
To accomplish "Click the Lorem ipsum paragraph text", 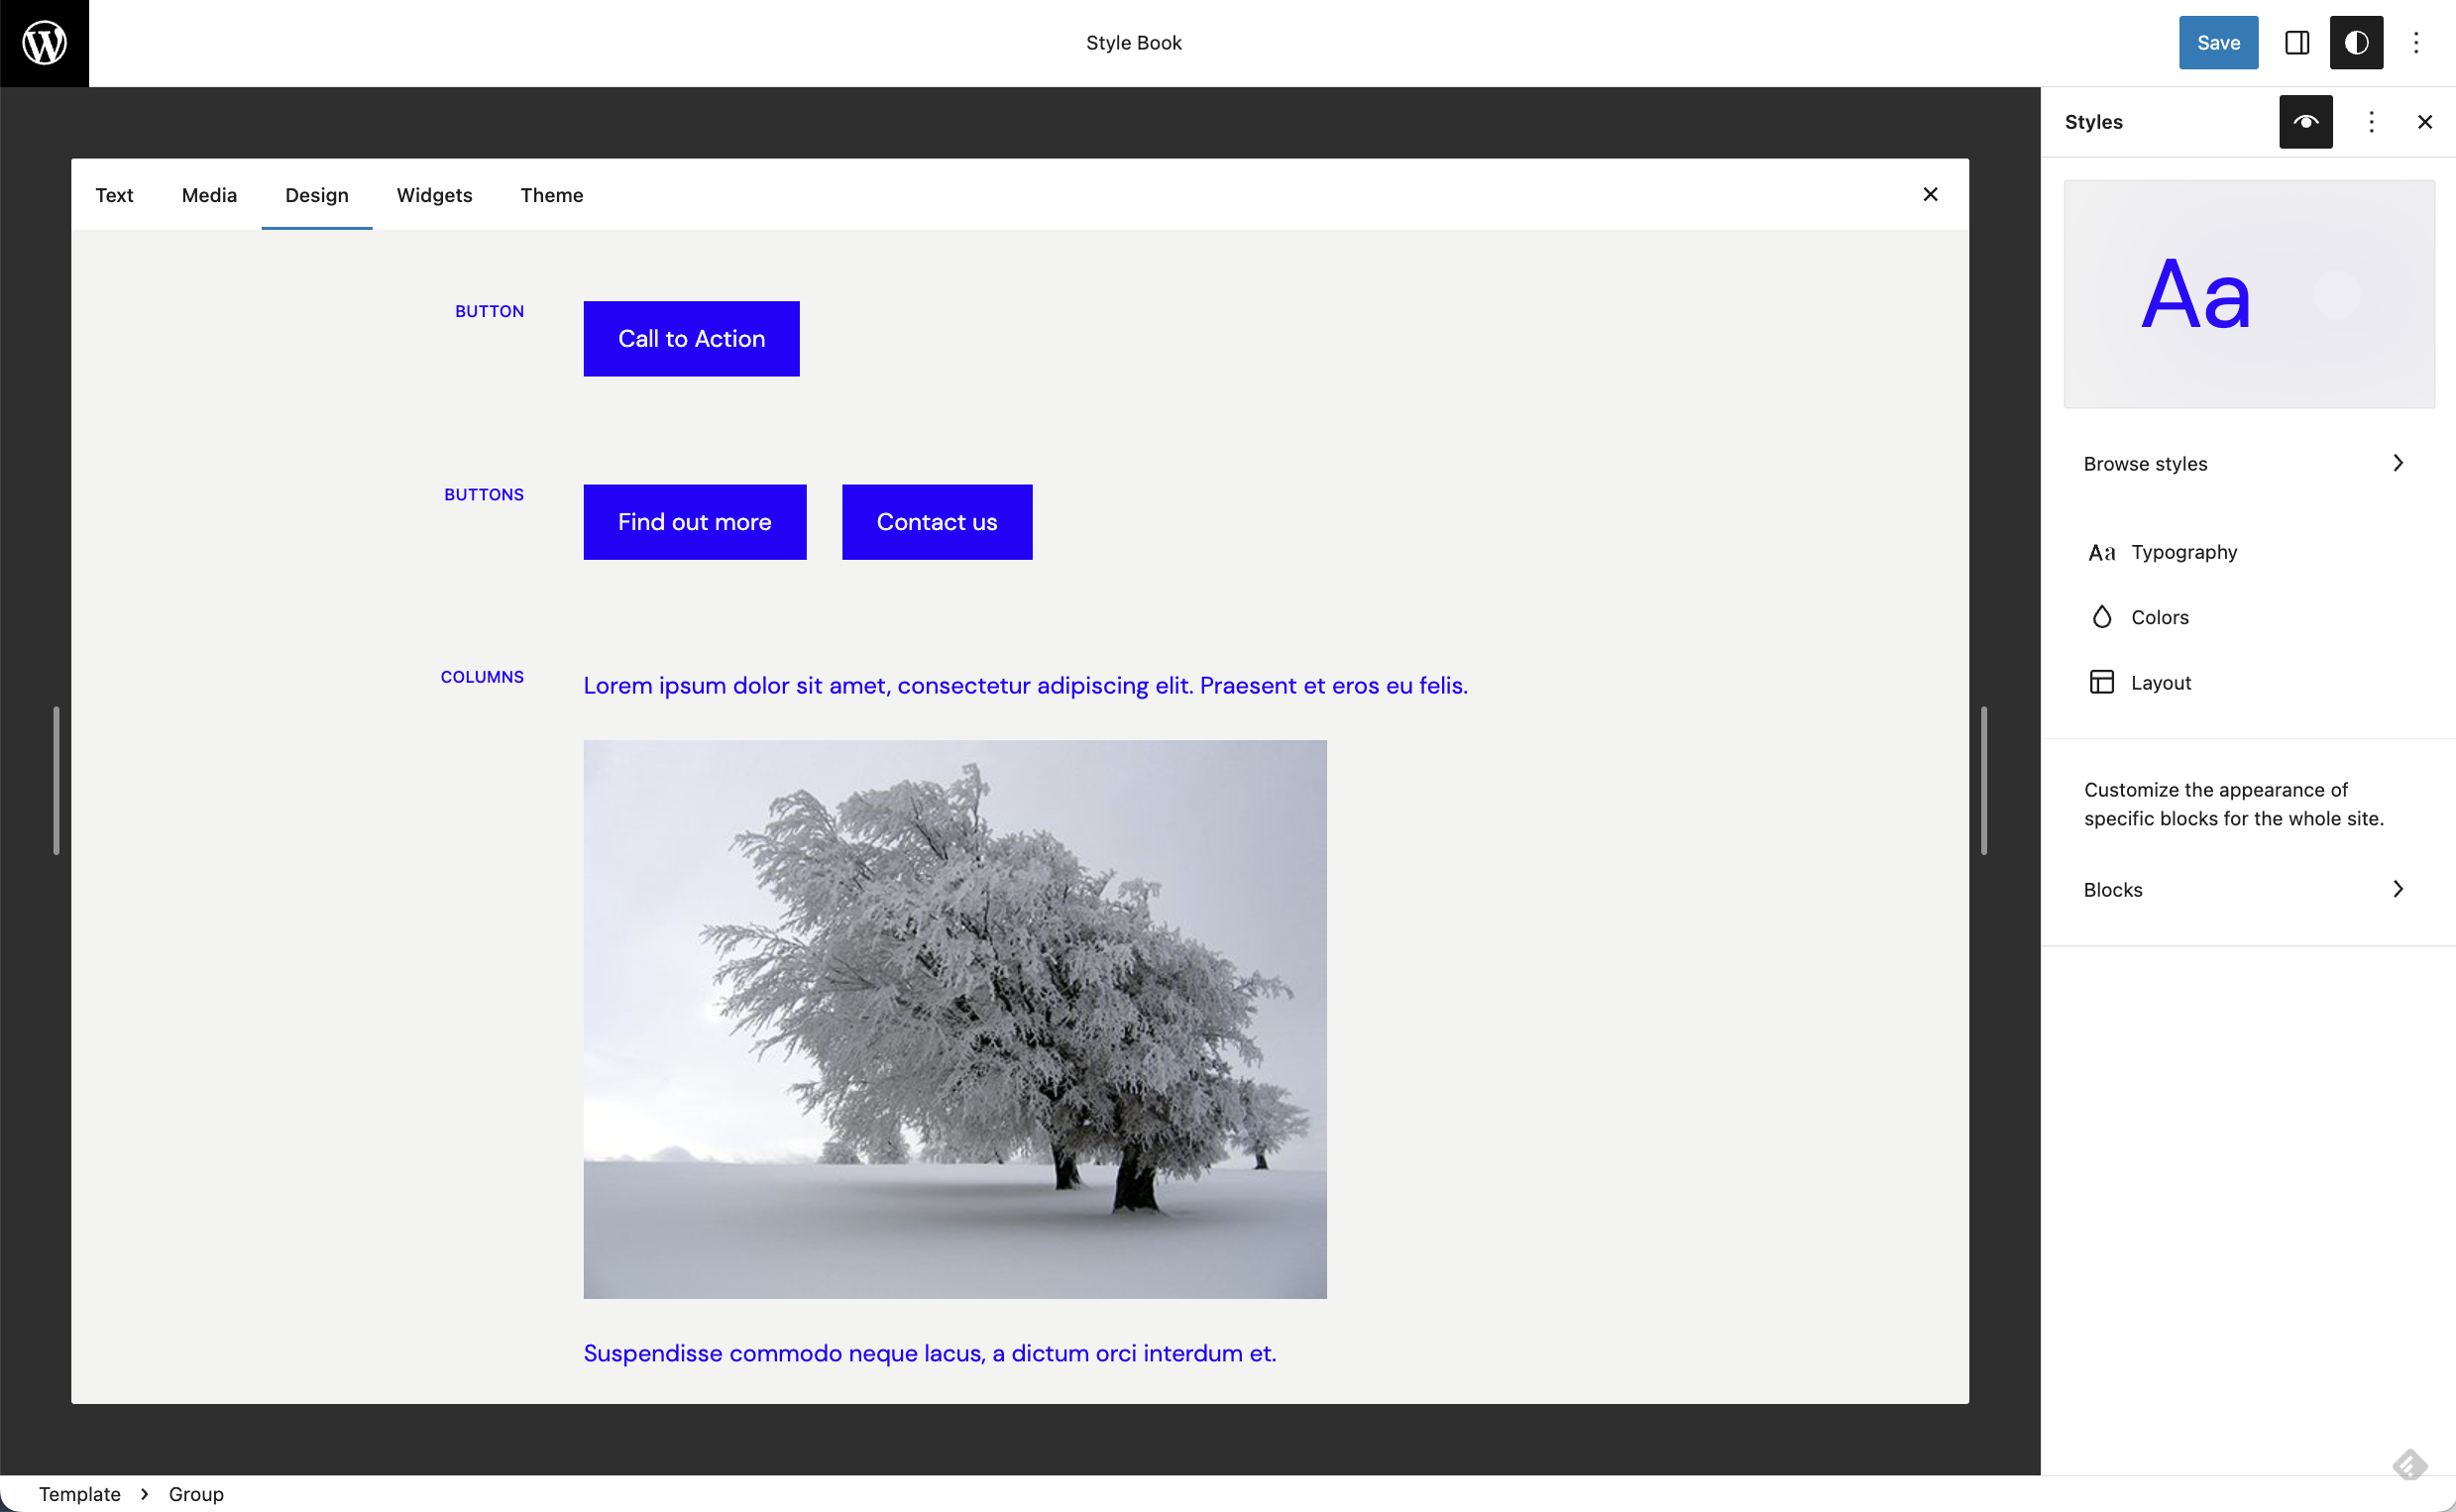I will point(1026,686).
